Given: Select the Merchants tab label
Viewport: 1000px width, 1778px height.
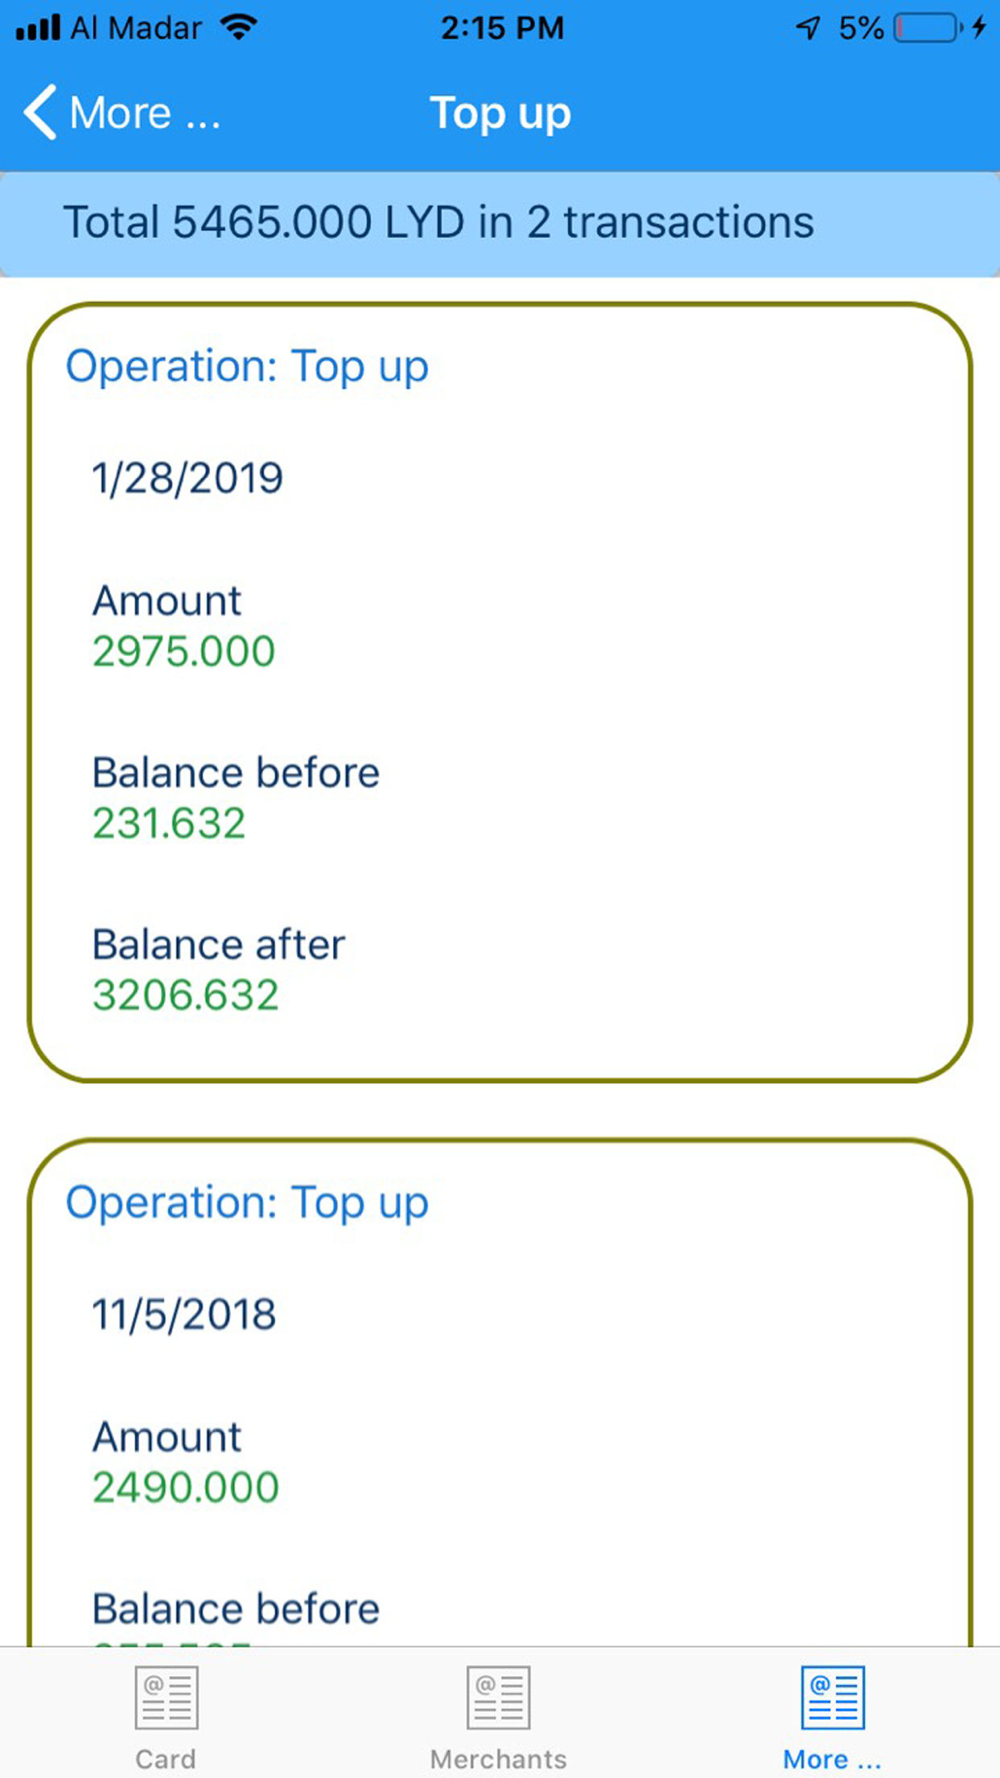Looking at the screenshot, I should [498, 1759].
